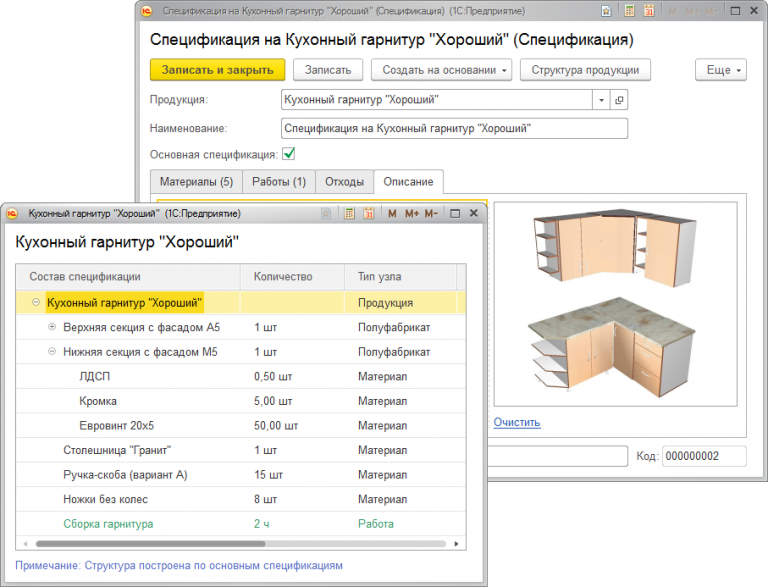Select Евровинт 20х5 row

pos(240,425)
